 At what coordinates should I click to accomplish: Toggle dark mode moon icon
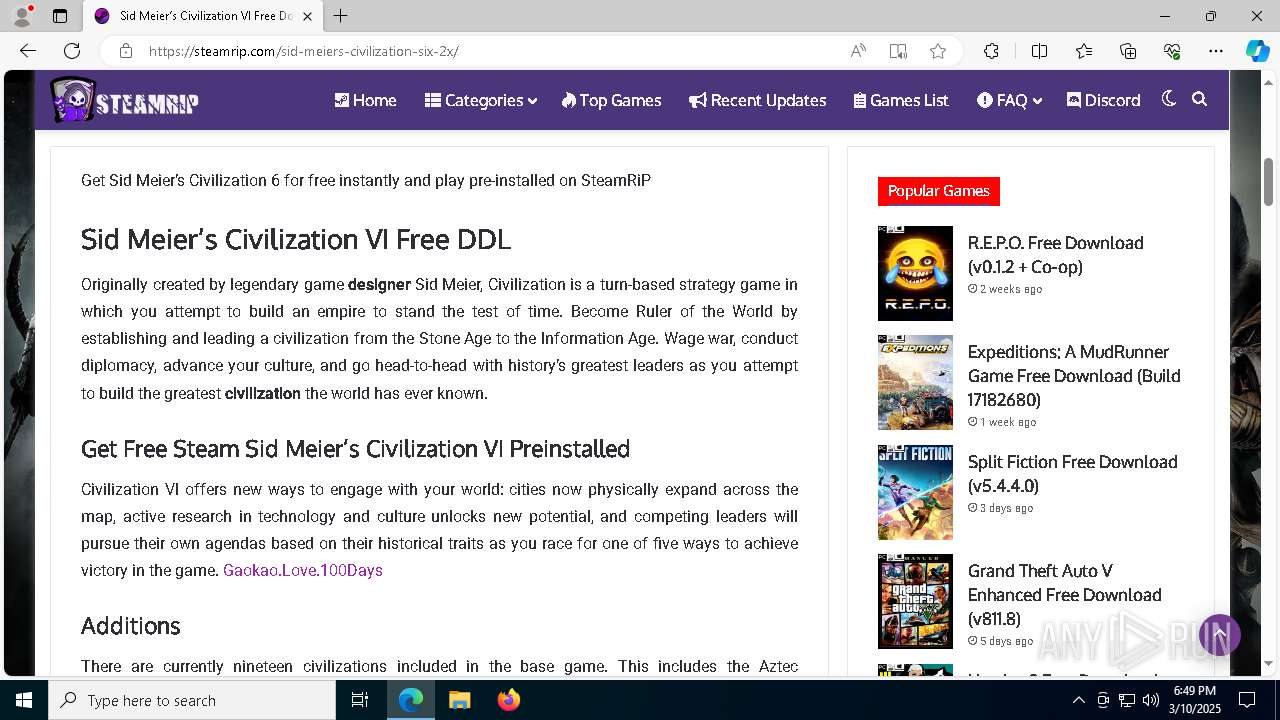coord(1169,99)
